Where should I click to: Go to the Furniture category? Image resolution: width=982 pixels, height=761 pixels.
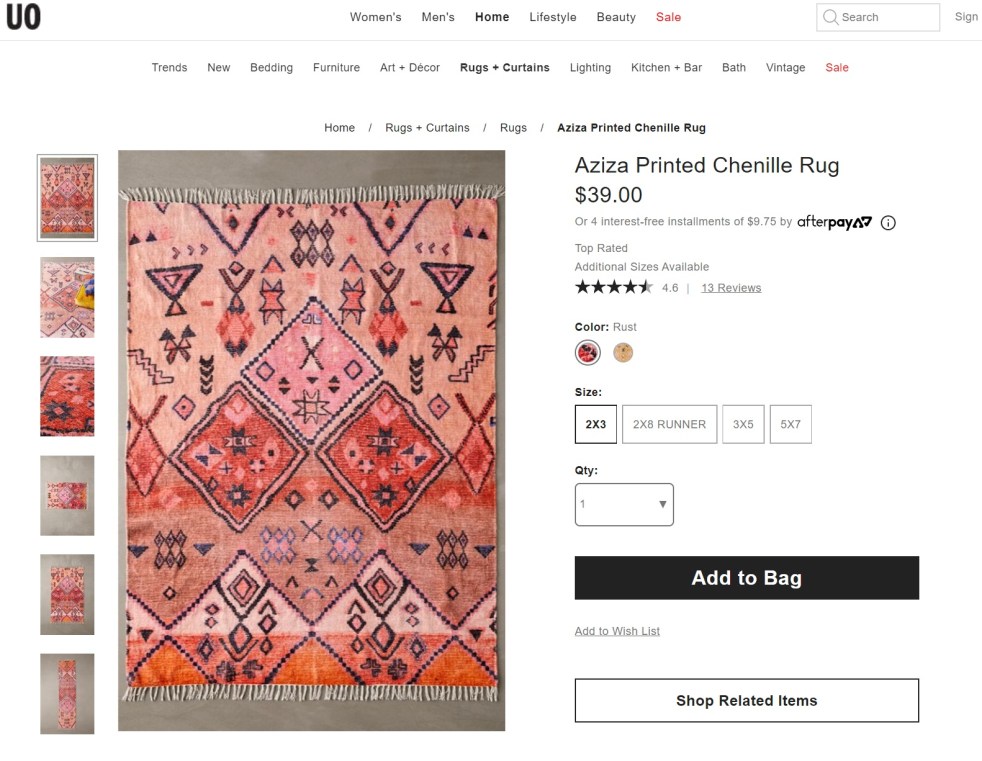pos(336,68)
